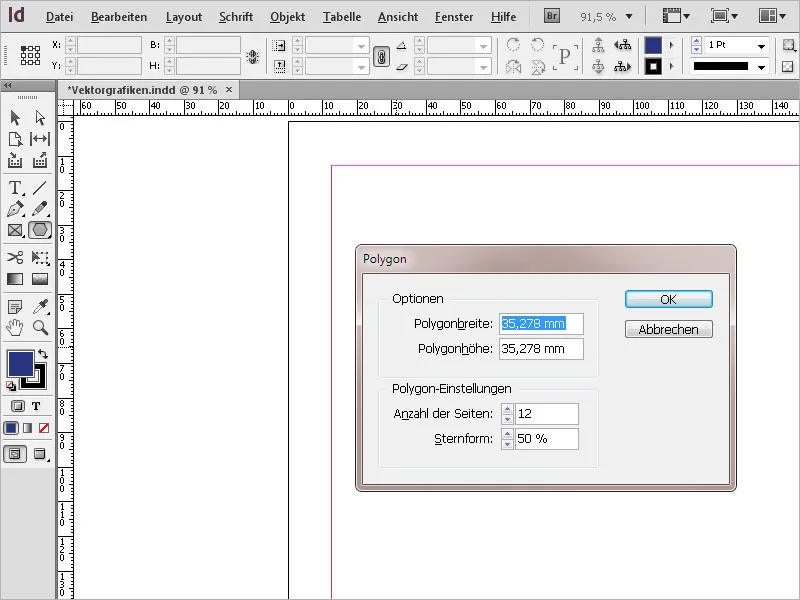Switch to Normal view mode
The image size is (800, 600).
click(15, 454)
